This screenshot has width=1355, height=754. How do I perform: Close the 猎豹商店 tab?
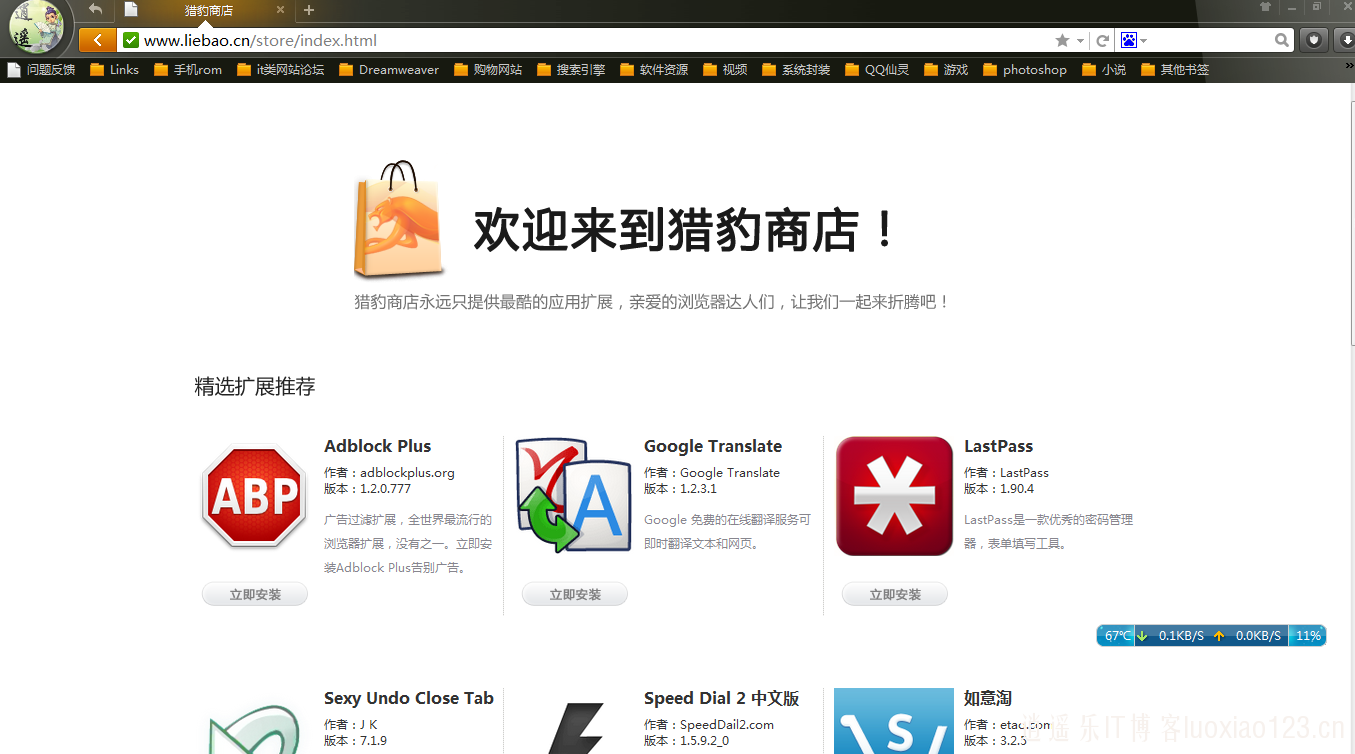(280, 10)
